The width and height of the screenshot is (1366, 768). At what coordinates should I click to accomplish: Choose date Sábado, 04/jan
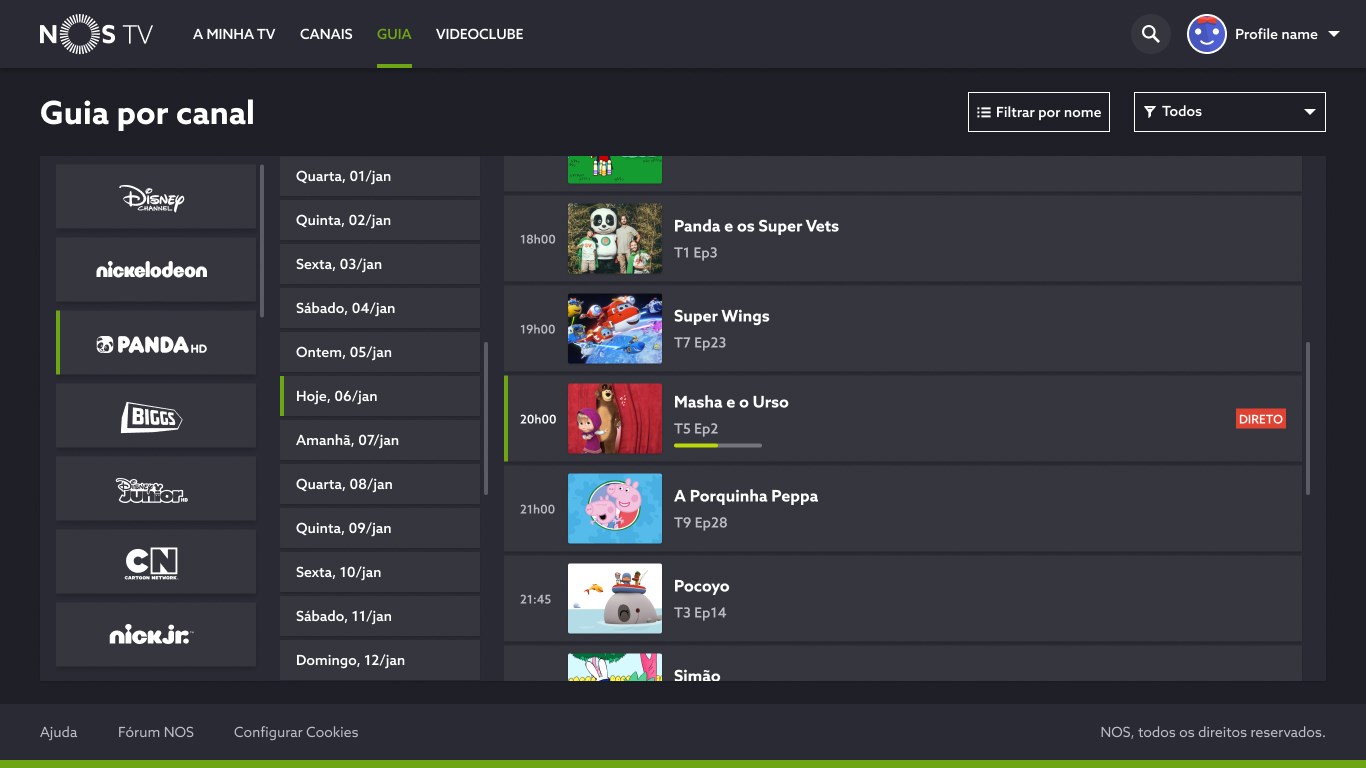(x=380, y=308)
